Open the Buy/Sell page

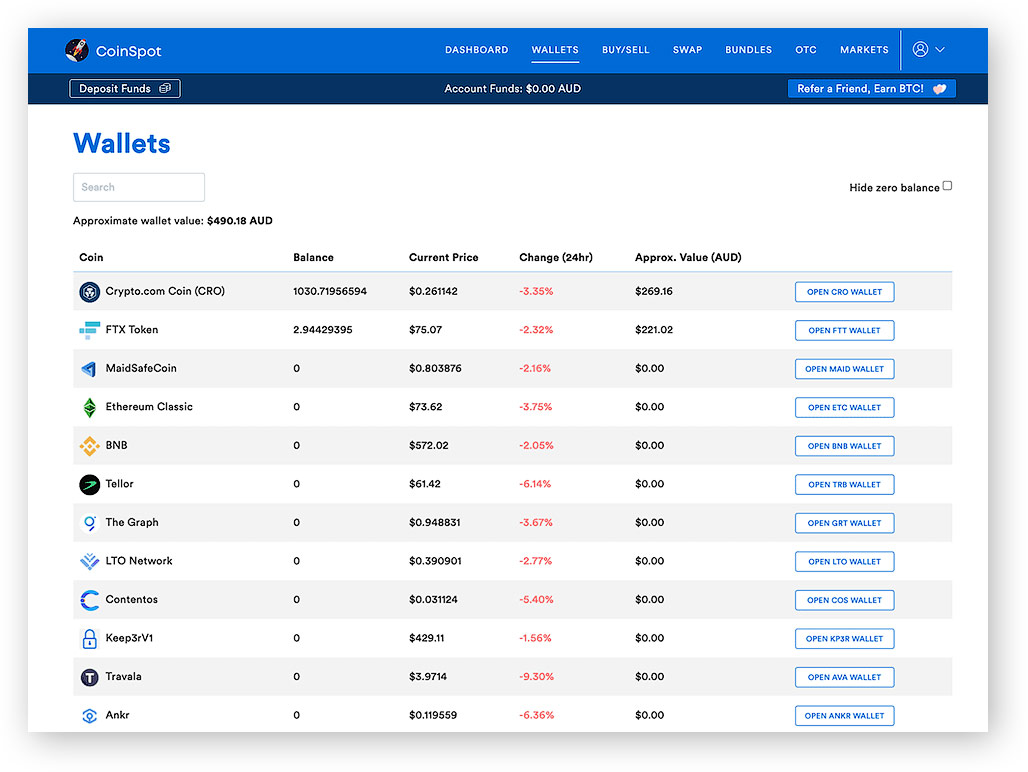625,50
